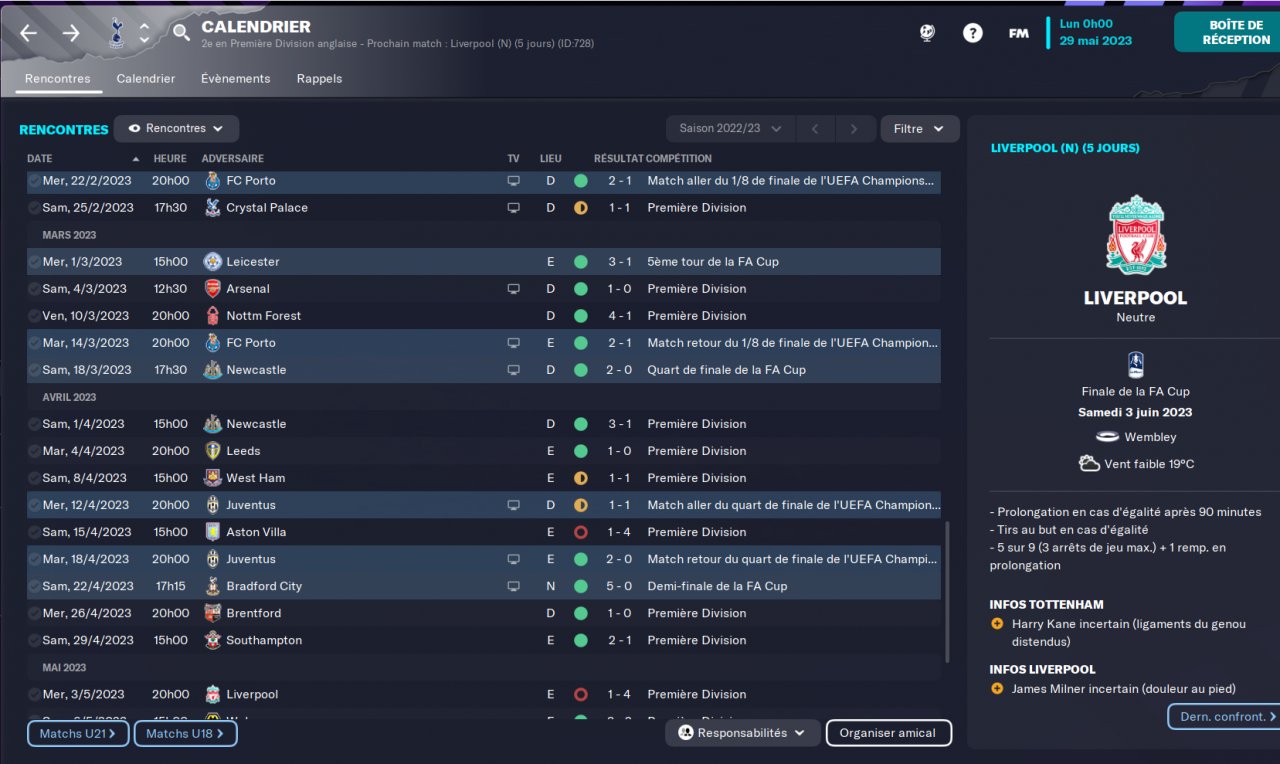
Task: Click the Brentford crest
Action: pos(212,613)
